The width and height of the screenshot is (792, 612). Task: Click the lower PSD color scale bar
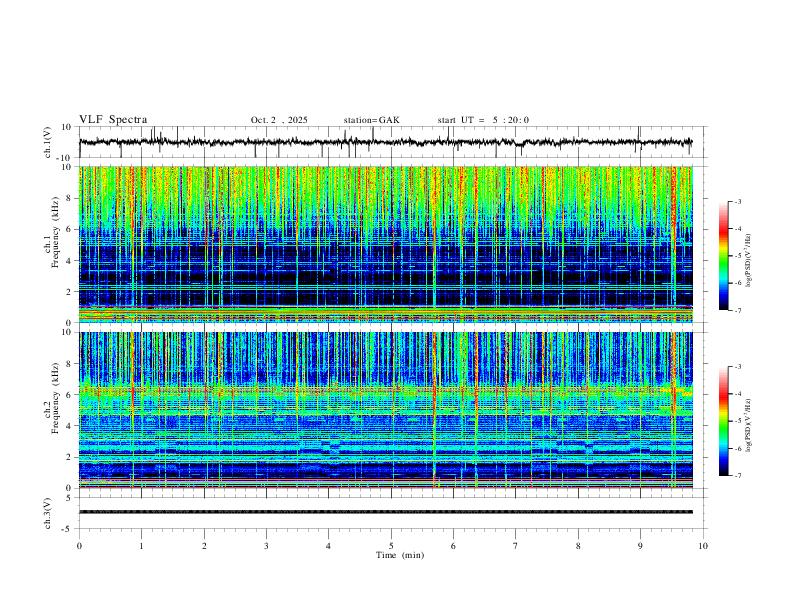tap(724, 421)
